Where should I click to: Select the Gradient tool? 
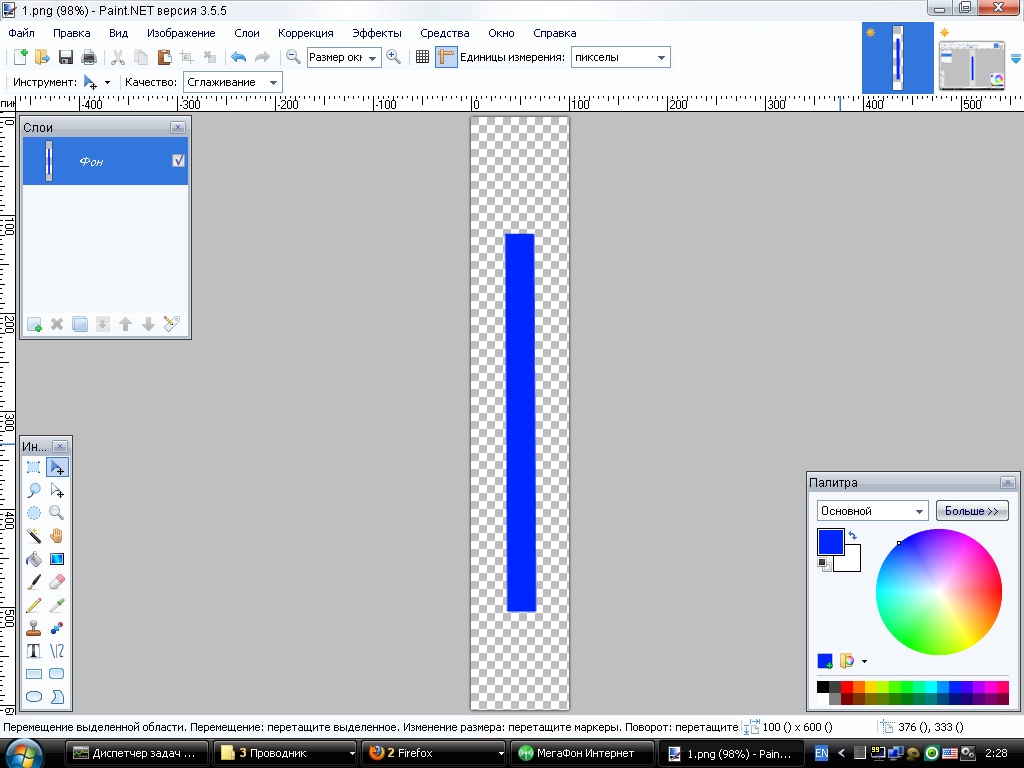point(57,559)
